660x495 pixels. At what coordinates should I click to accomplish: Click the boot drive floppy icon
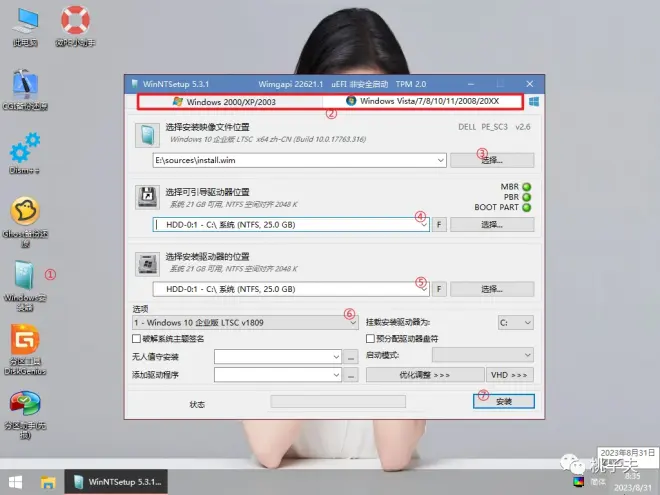click(x=147, y=197)
